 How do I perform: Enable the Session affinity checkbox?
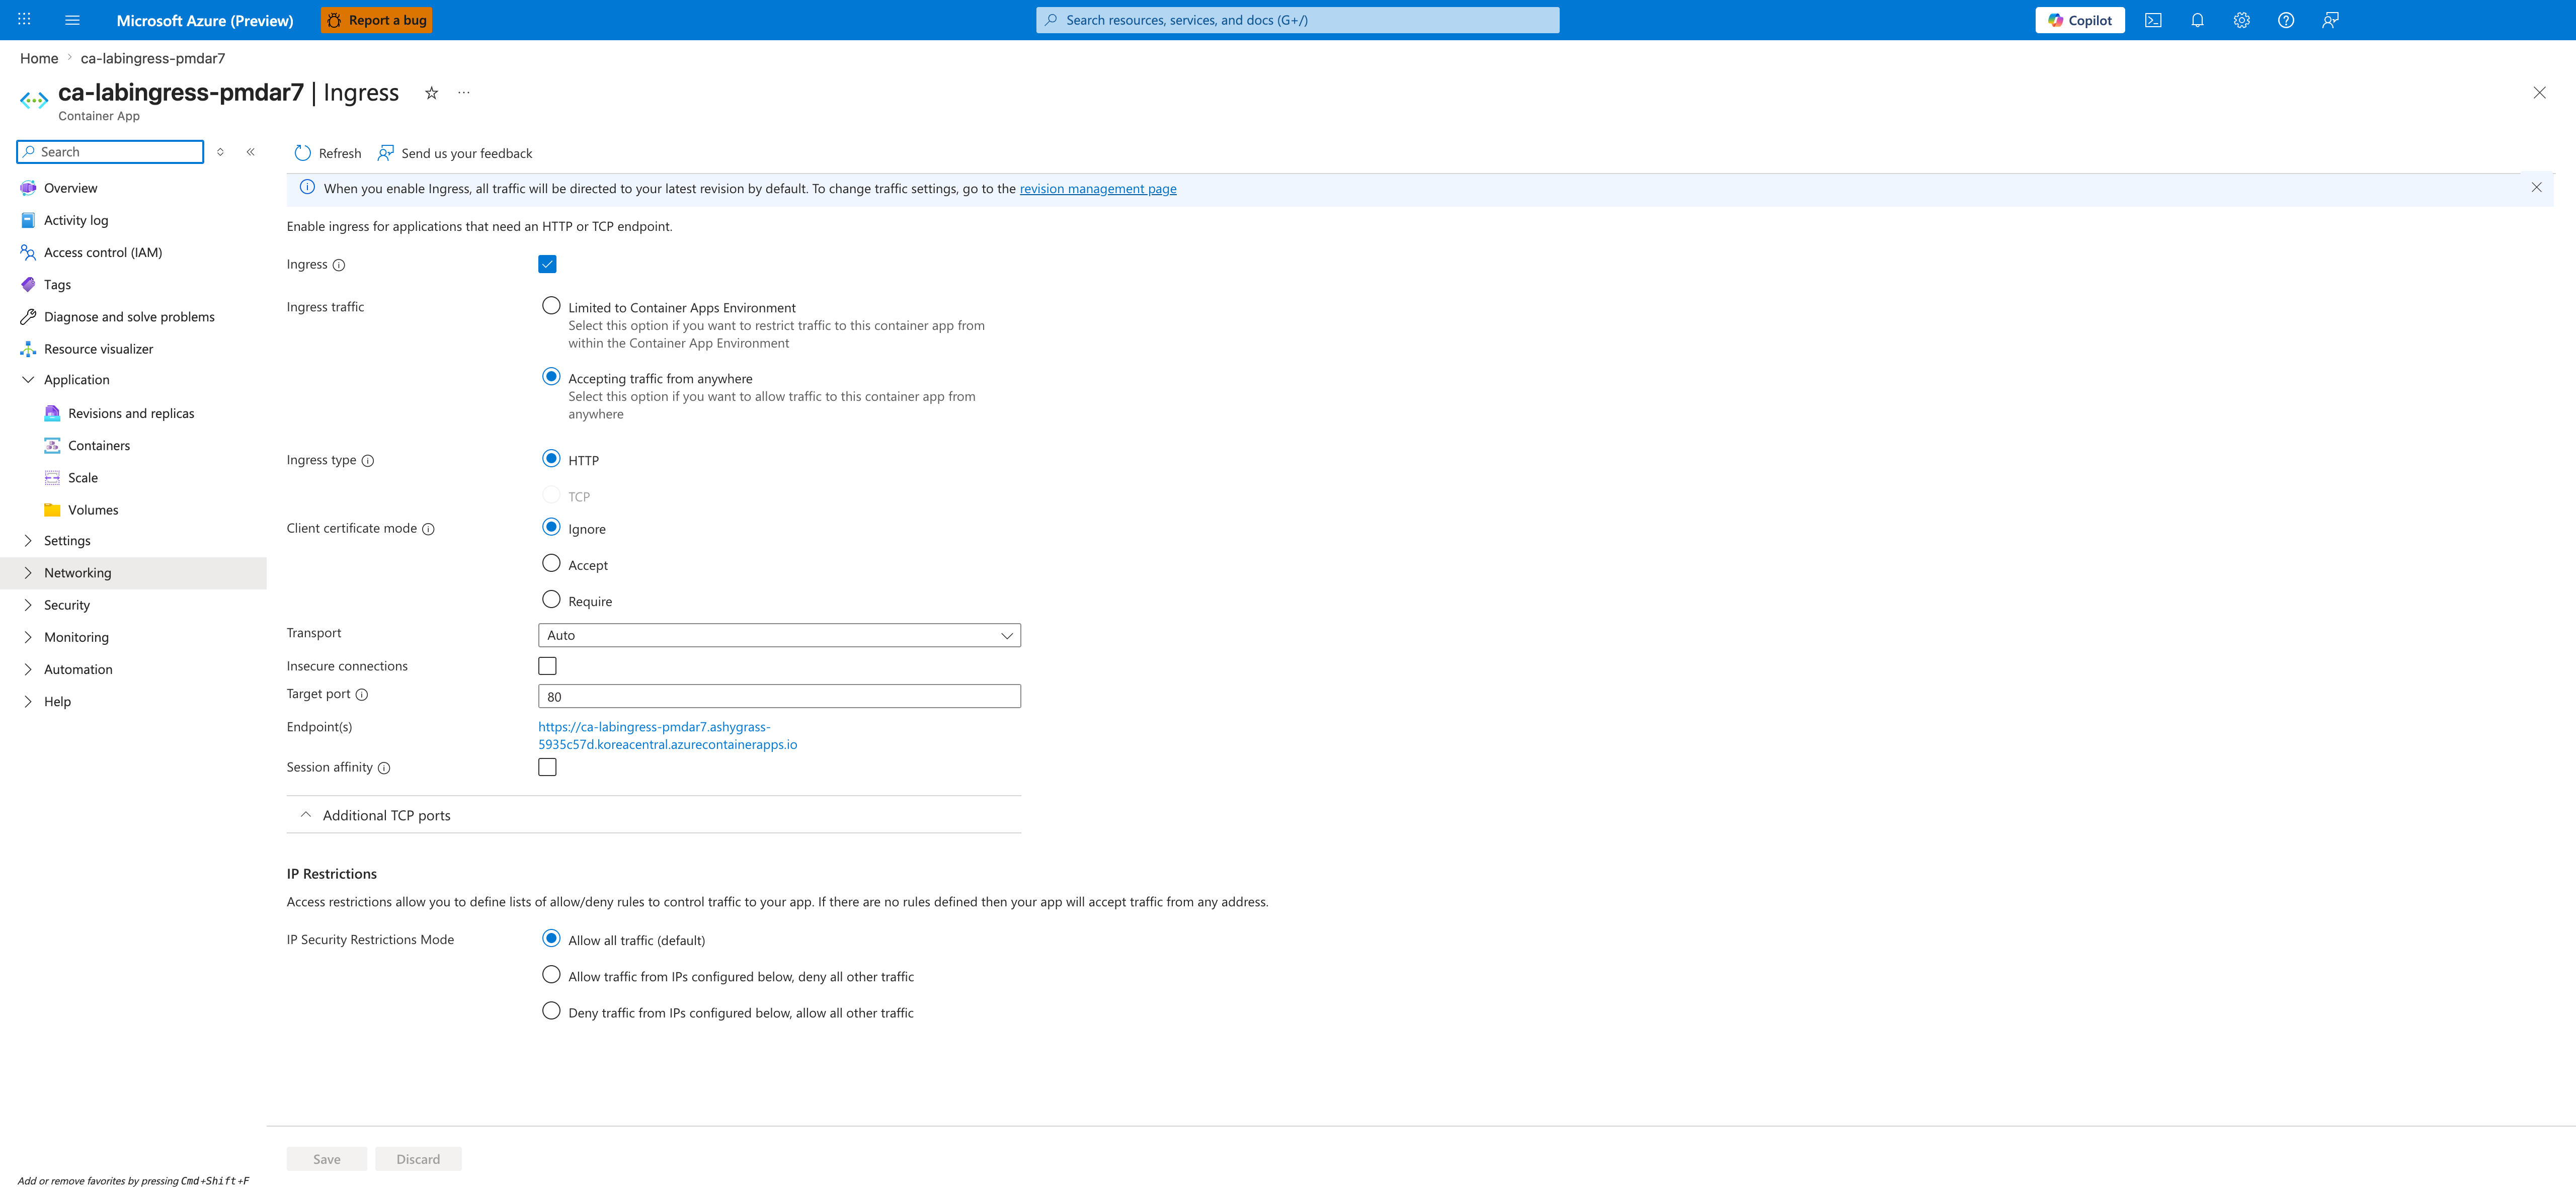547,767
